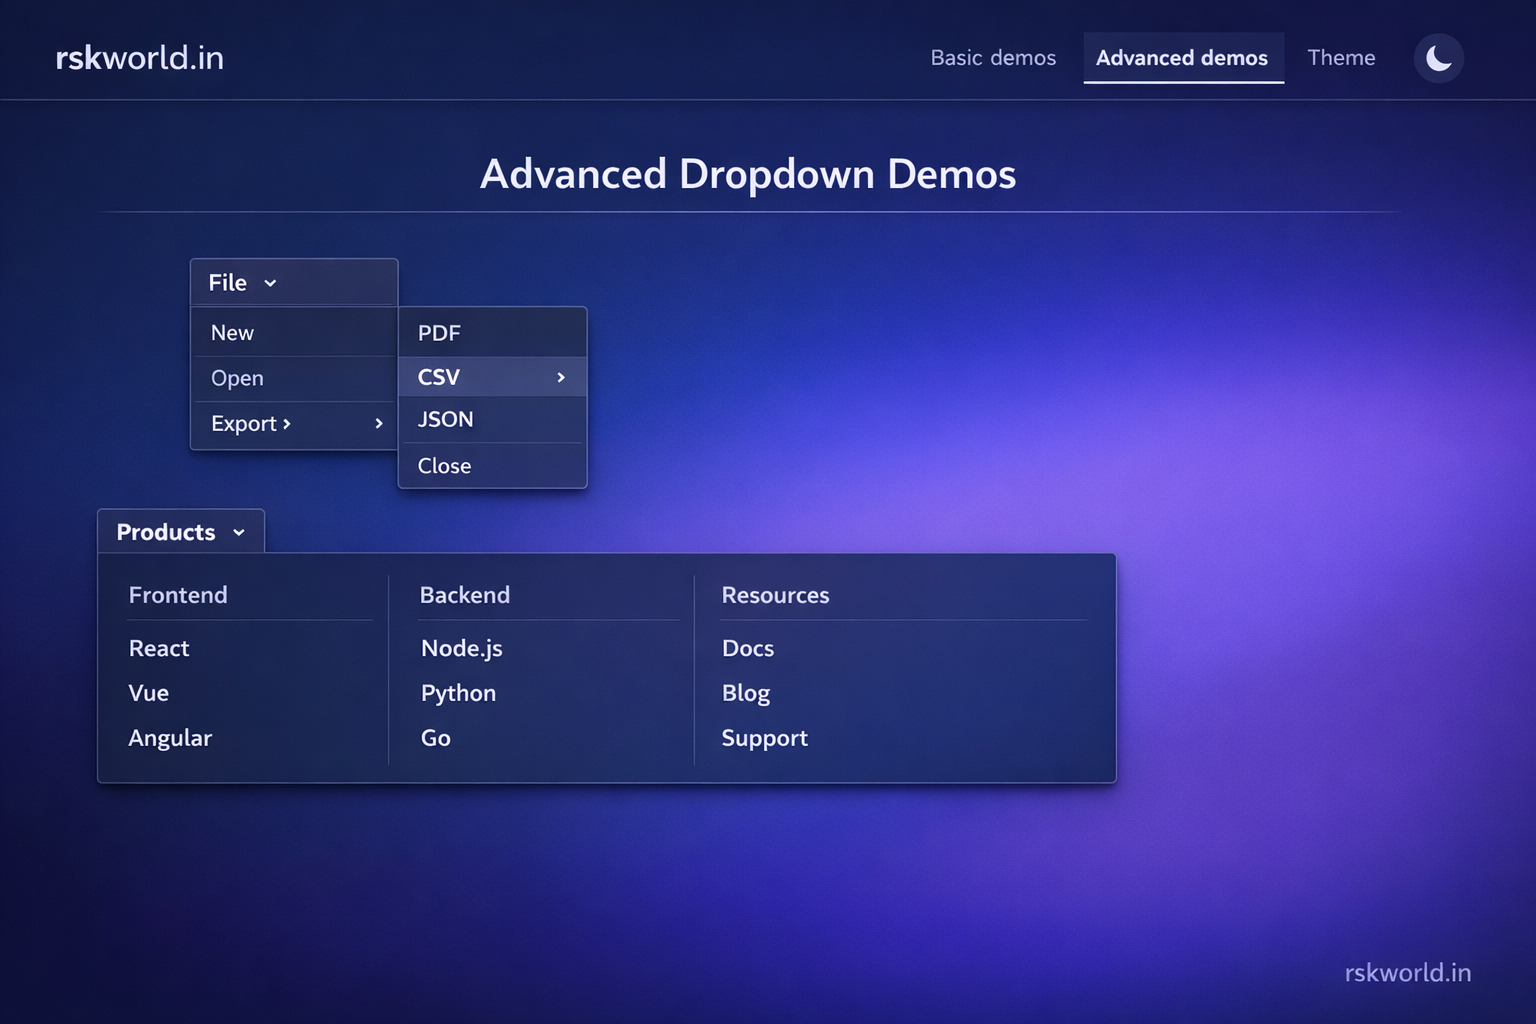
Task: Choose Python from the Backend column
Action: coord(458,693)
